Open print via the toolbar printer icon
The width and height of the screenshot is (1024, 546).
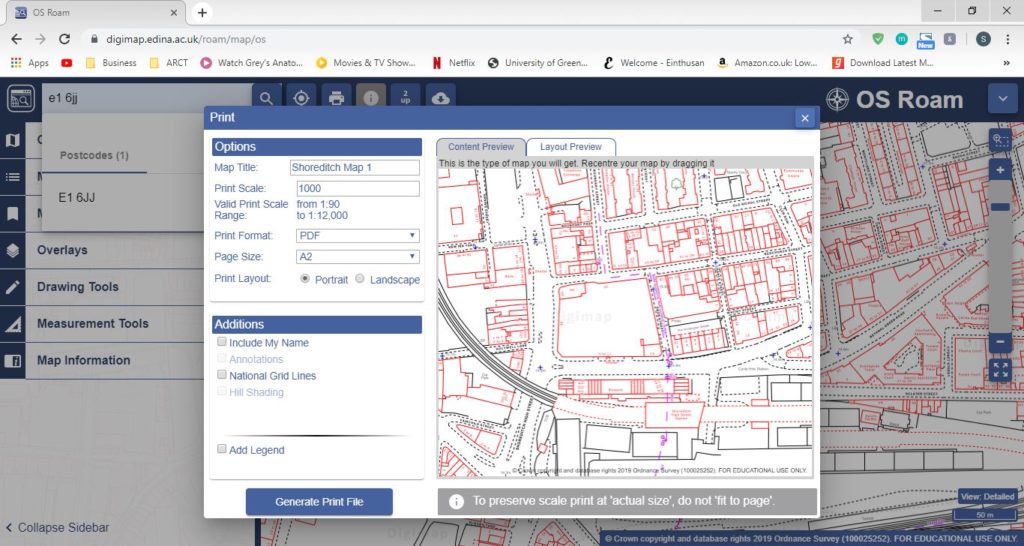click(x=336, y=98)
